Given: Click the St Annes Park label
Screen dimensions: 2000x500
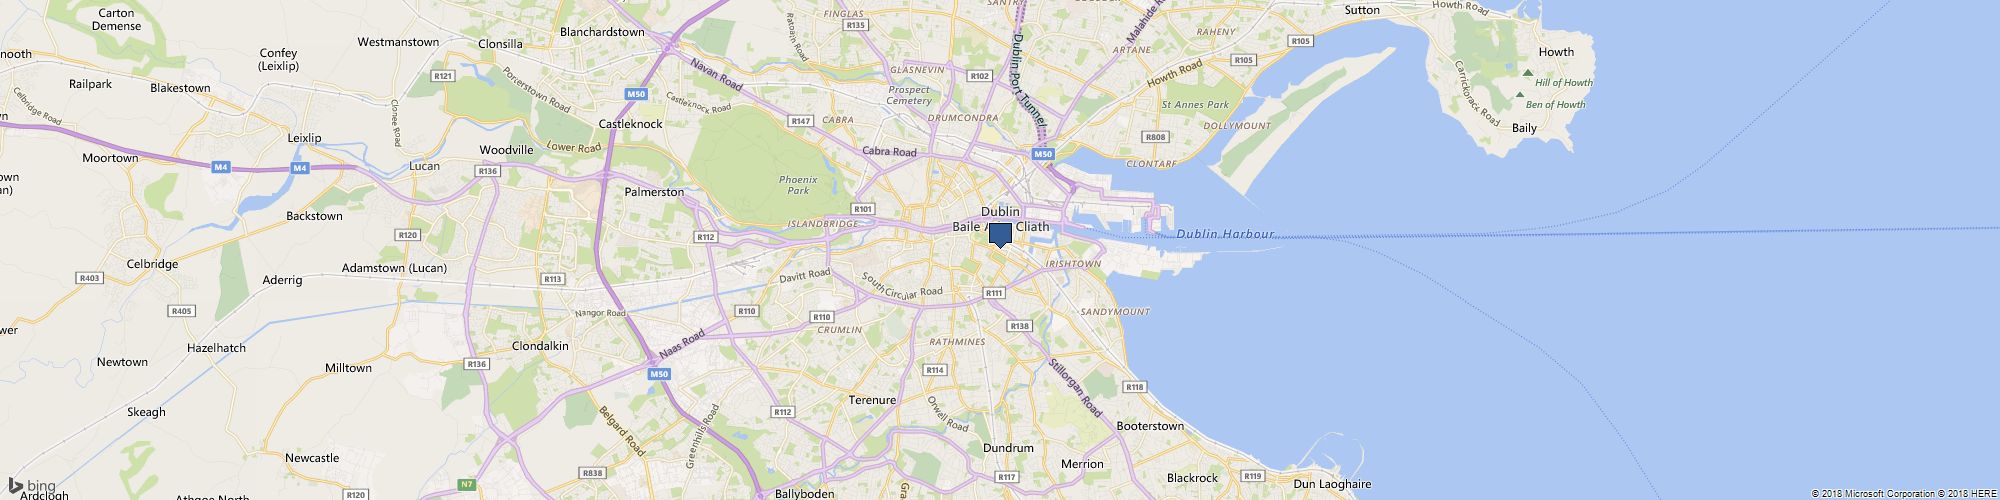Looking at the screenshot, I should [1195, 104].
